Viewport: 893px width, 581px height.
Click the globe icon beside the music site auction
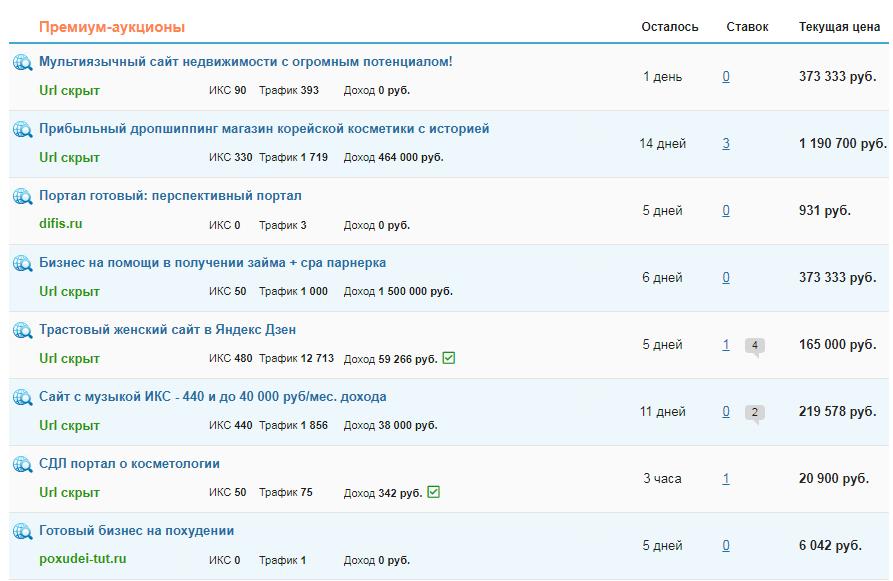(x=23, y=397)
